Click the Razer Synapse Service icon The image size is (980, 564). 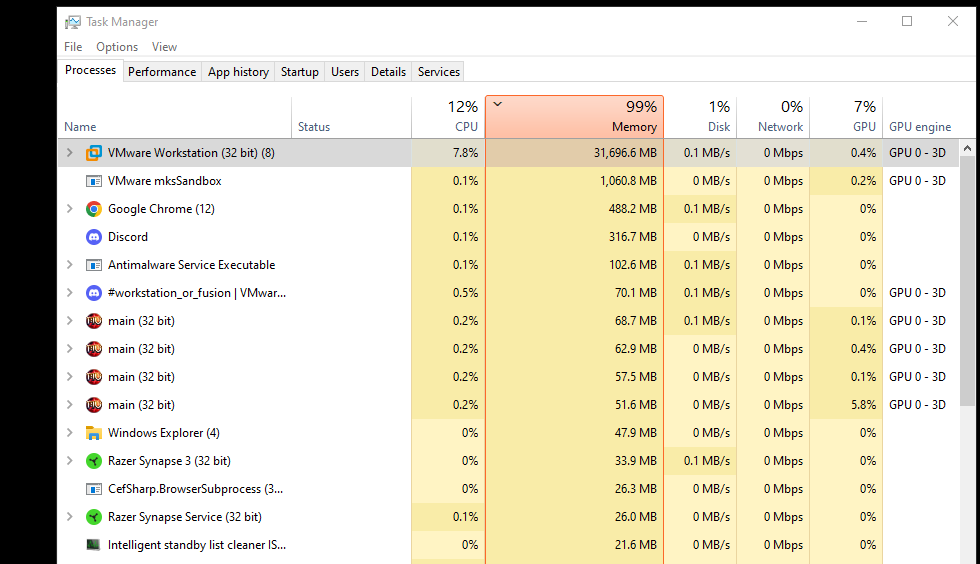point(94,517)
